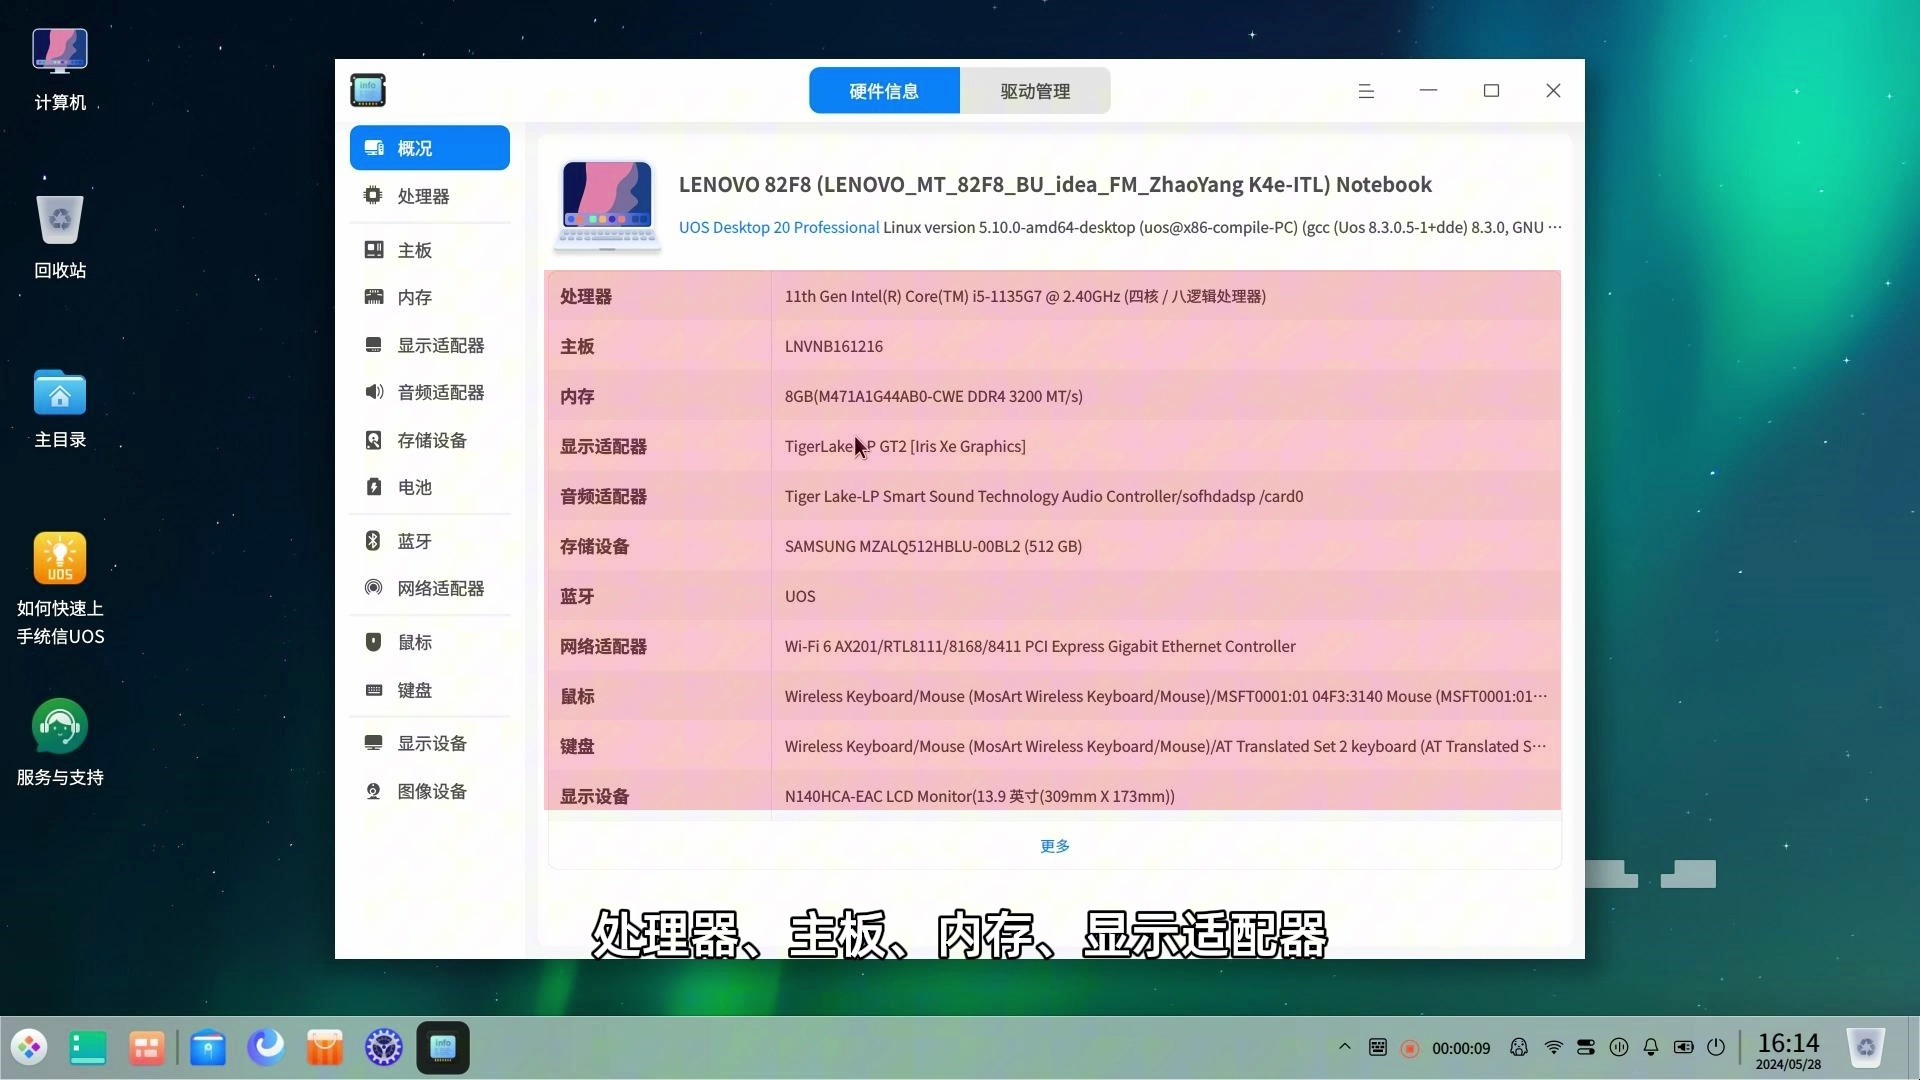Select 主板 row value LNVNB161216
1920x1080 pixels.
834,346
